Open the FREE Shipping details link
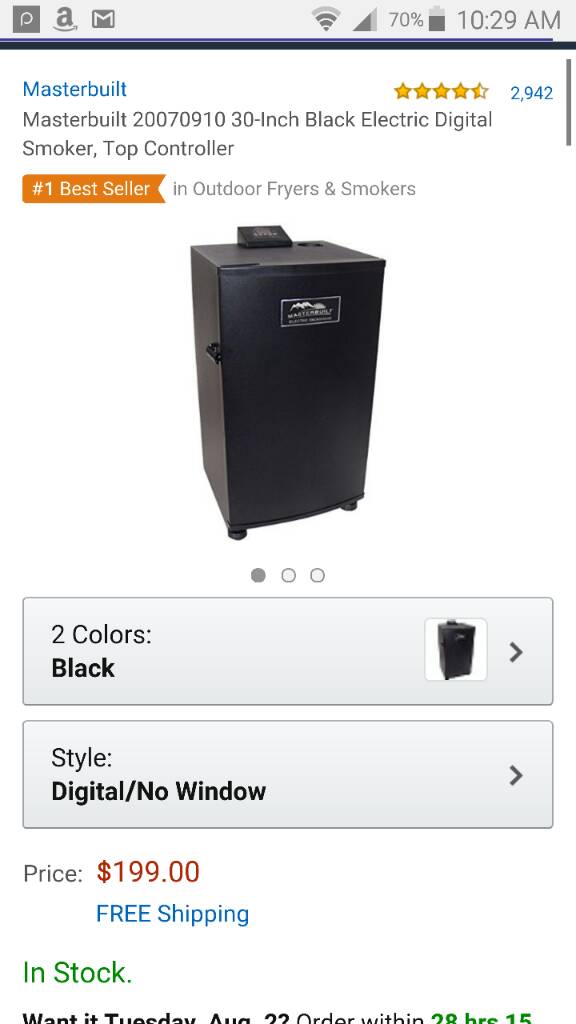 (x=172, y=914)
